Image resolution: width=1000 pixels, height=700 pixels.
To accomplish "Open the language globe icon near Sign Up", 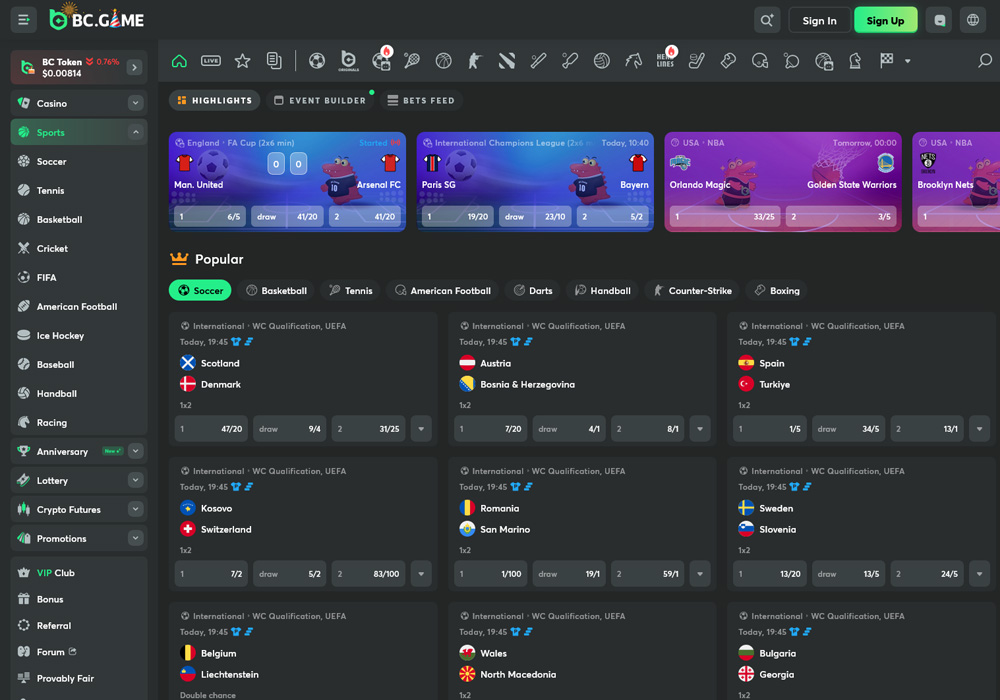I will tap(972, 19).
